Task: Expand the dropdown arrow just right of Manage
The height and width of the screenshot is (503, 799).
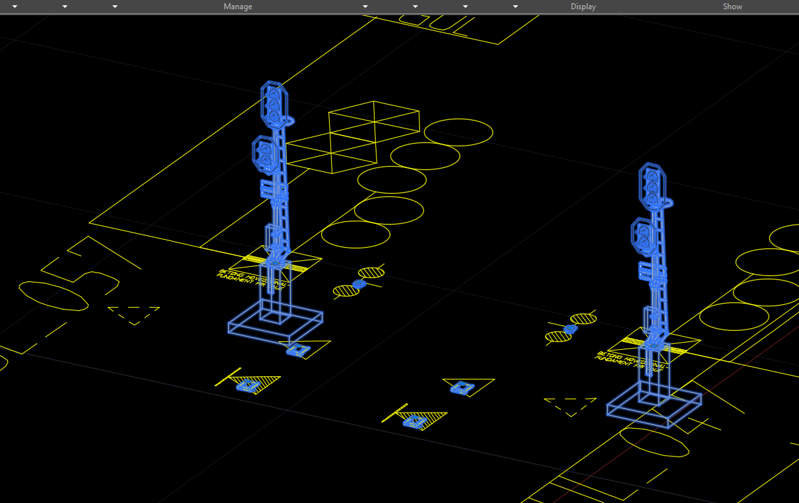Action: tap(365, 7)
